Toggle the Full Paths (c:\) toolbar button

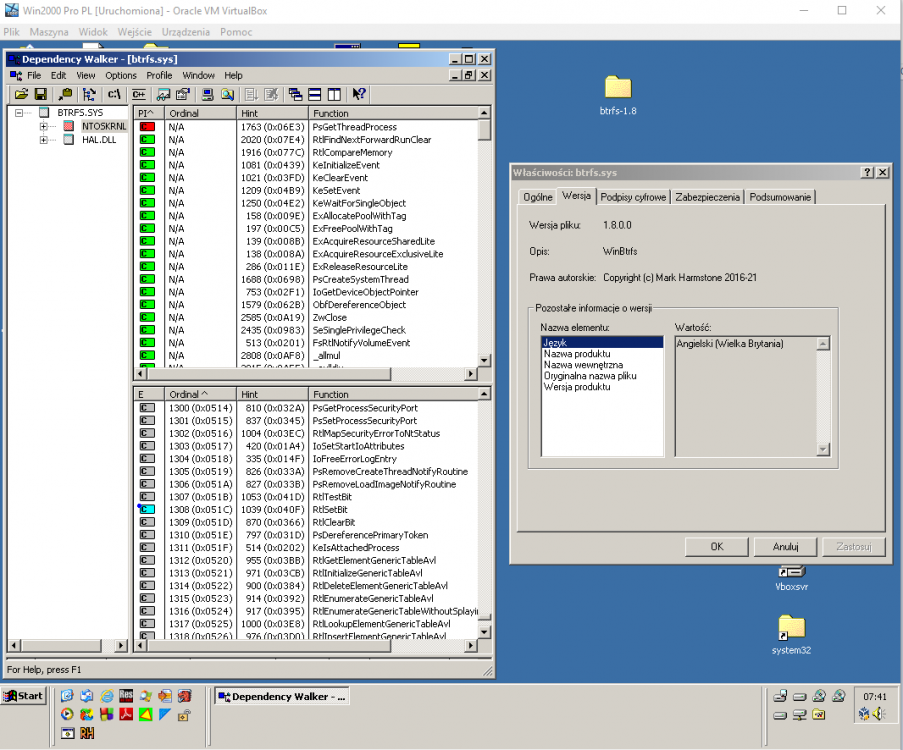[114, 94]
